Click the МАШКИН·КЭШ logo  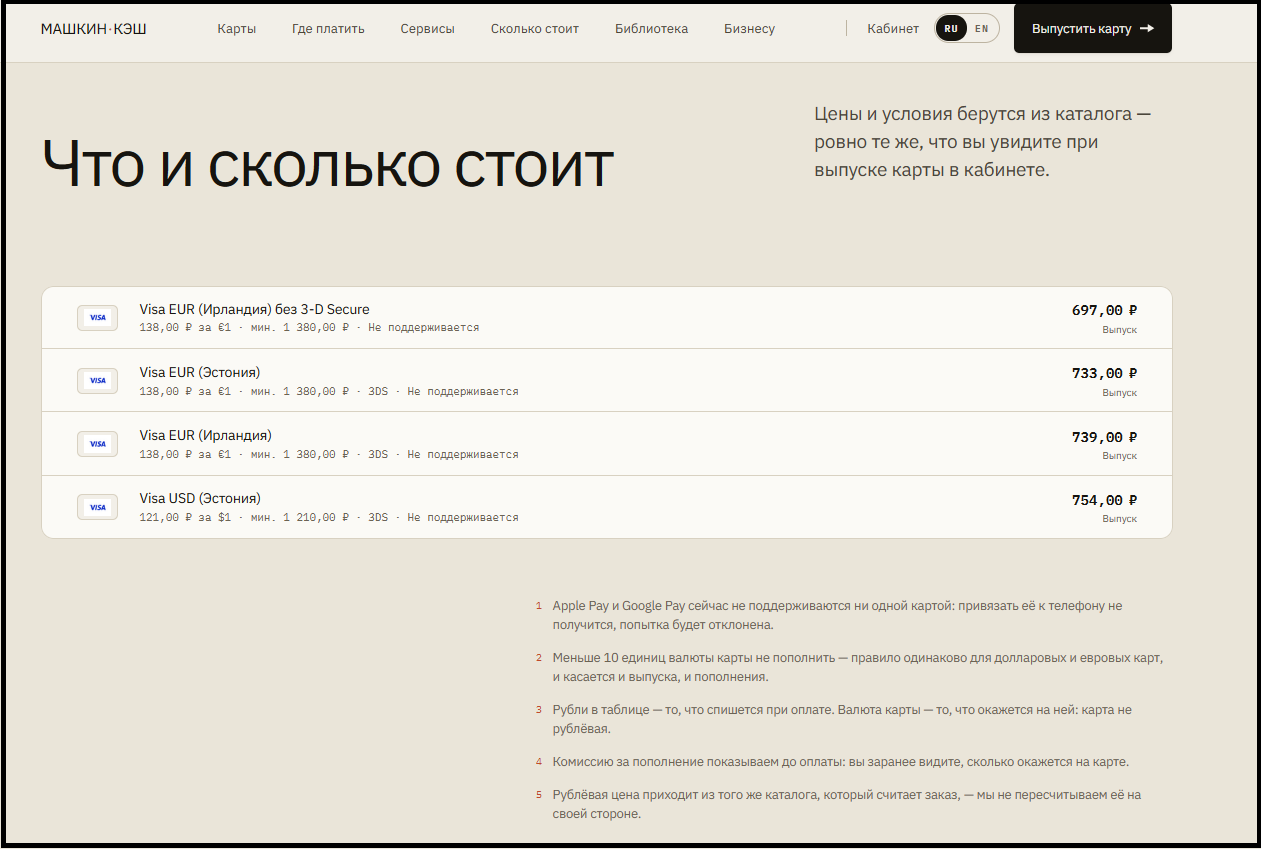tap(94, 29)
